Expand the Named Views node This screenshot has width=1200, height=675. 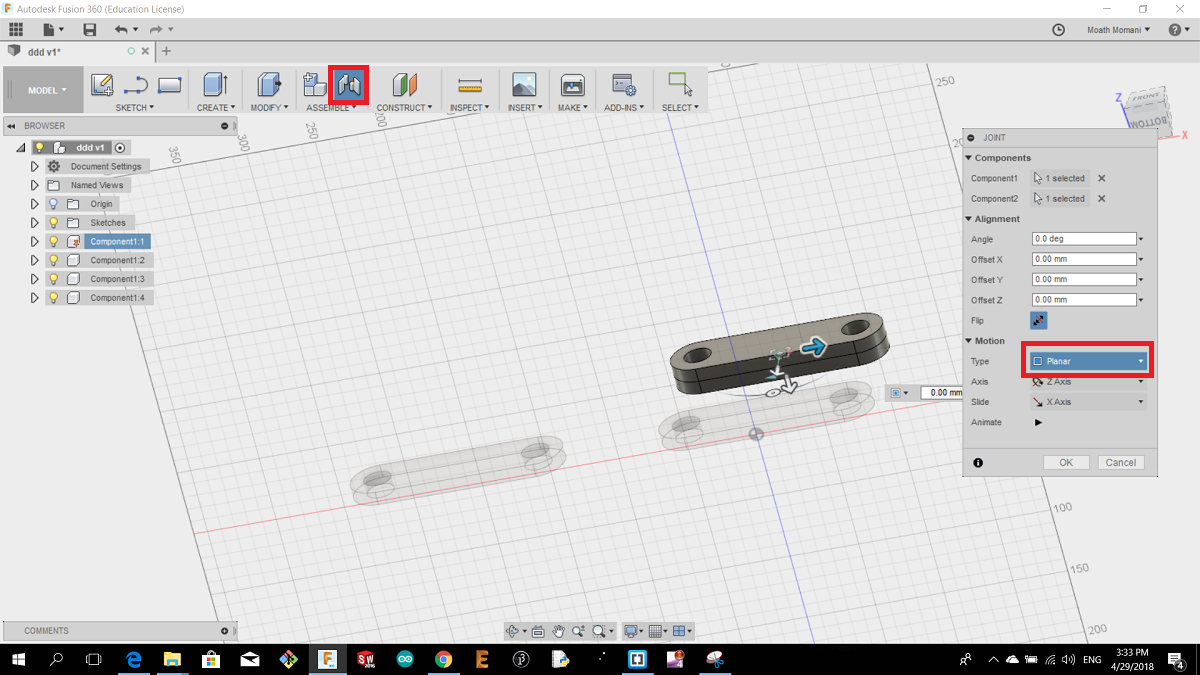(x=34, y=185)
